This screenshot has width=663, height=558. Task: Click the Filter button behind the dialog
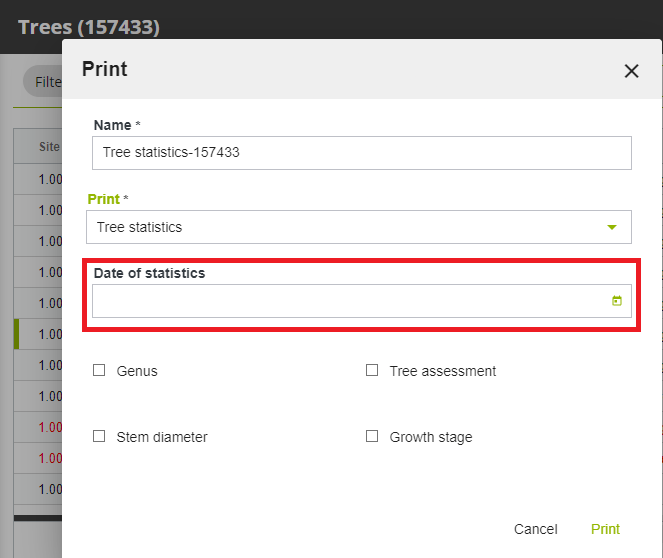(x=45, y=82)
